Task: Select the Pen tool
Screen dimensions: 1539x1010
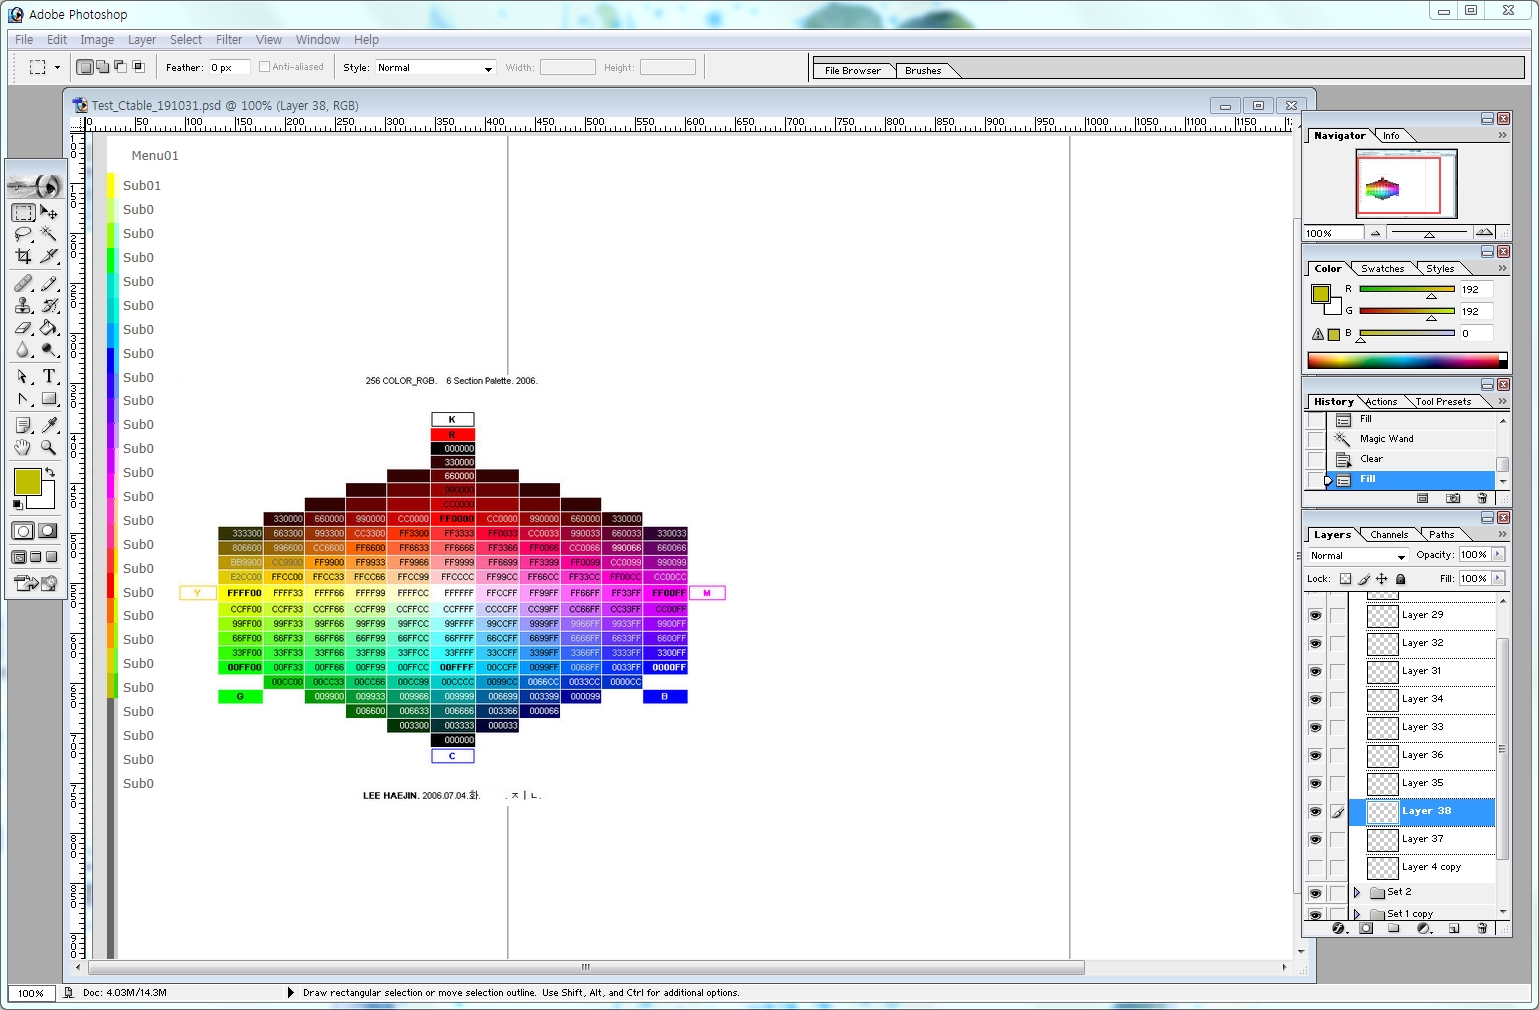Action: [x=23, y=399]
